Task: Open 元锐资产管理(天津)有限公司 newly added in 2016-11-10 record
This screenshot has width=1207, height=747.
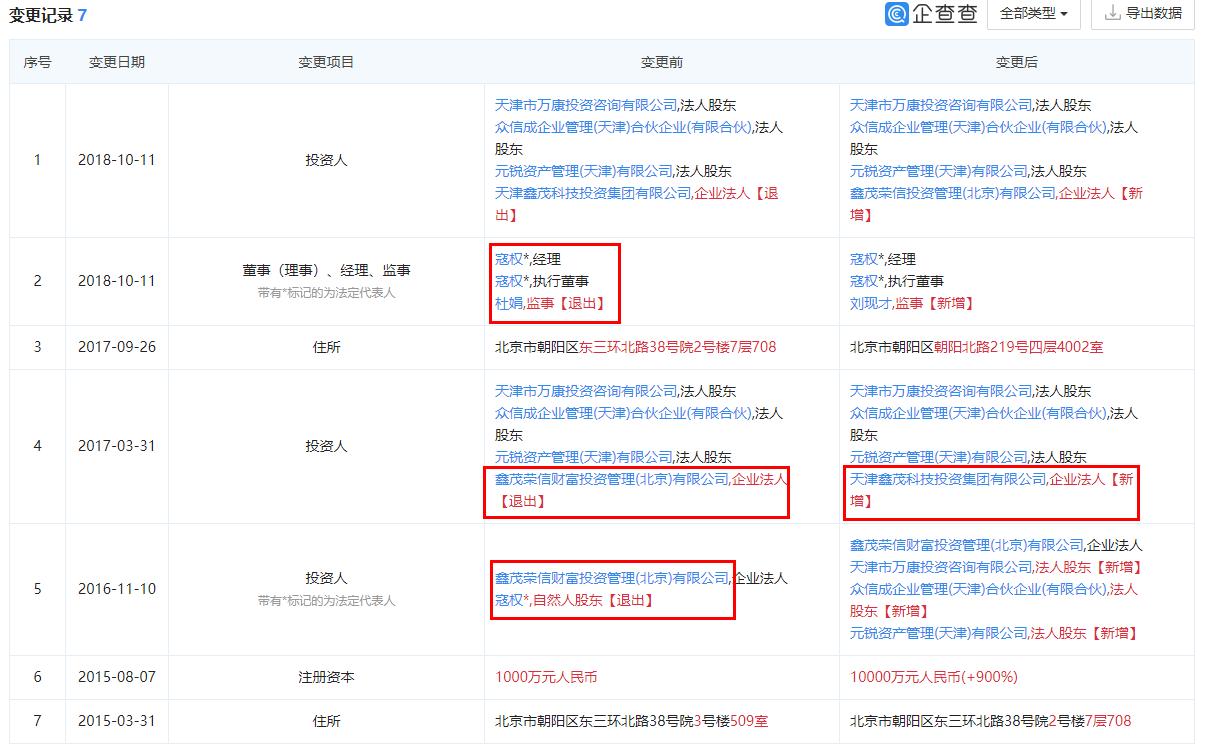Action: point(939,633)
